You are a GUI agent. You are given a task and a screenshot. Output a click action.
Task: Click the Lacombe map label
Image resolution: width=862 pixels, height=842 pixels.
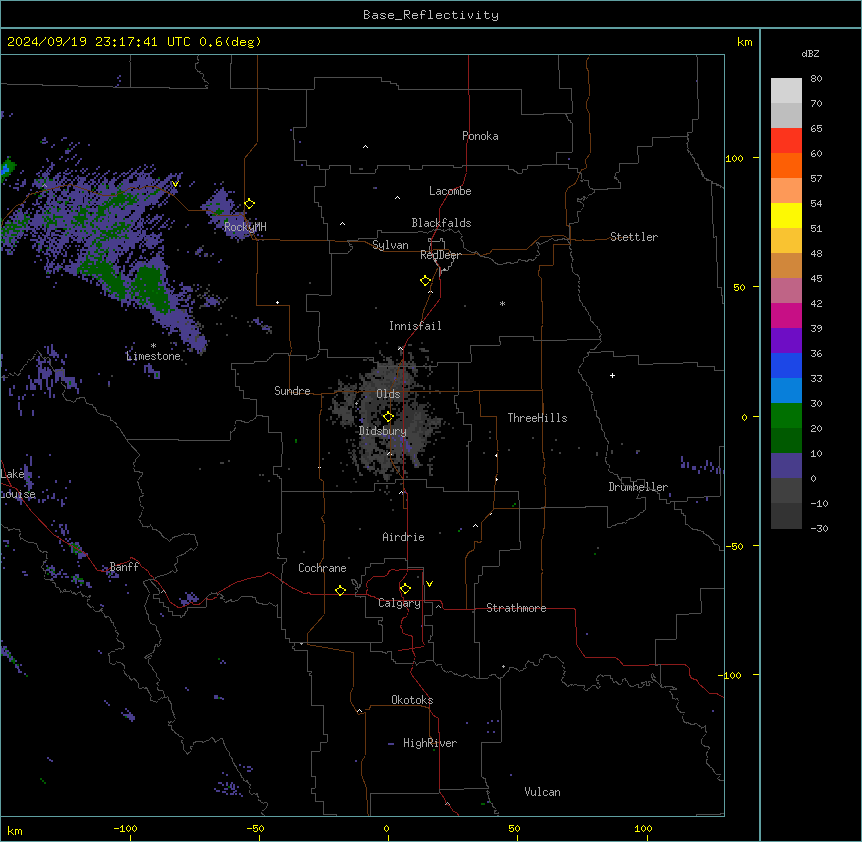(450, 191)
